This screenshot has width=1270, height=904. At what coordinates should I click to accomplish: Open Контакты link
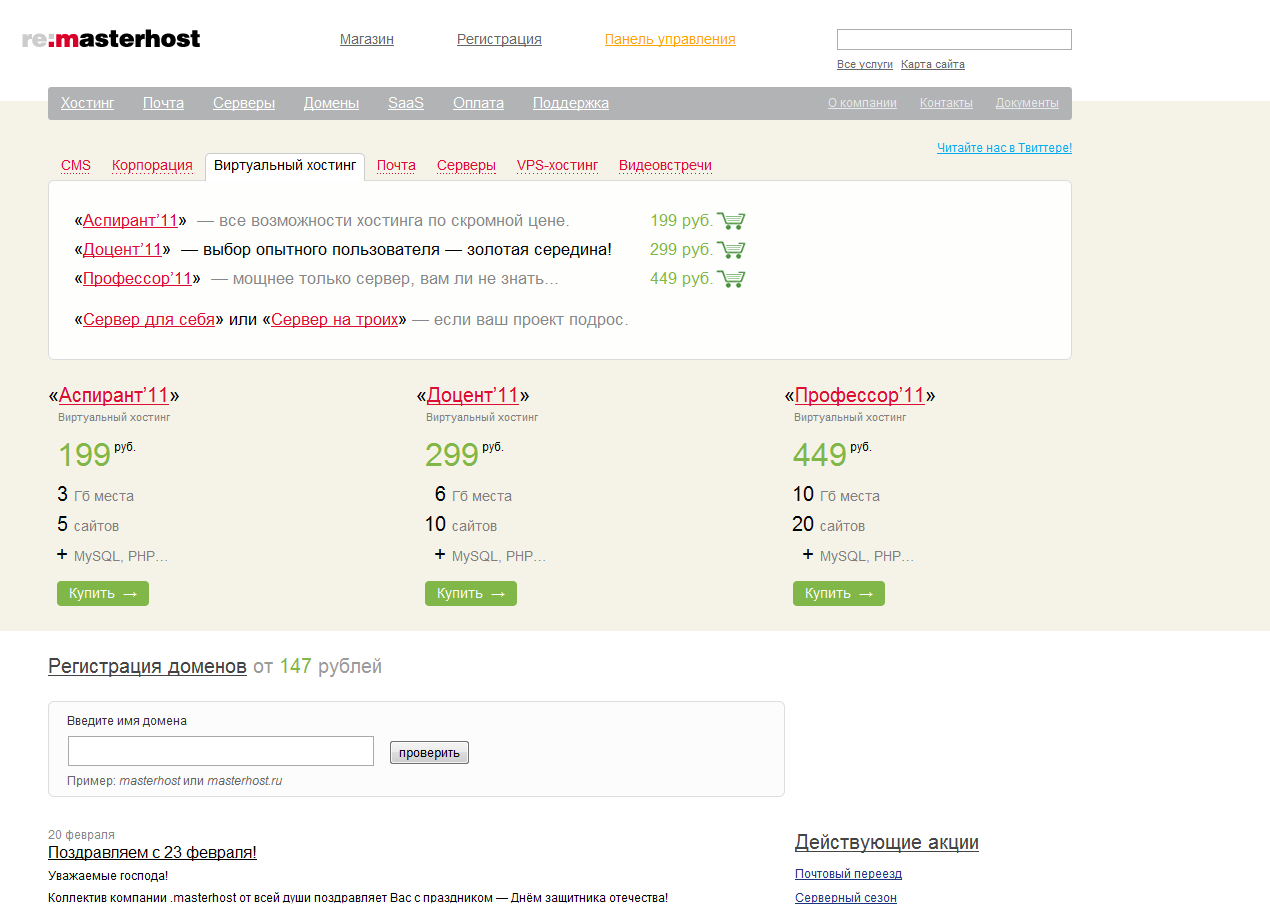(946, 103)
